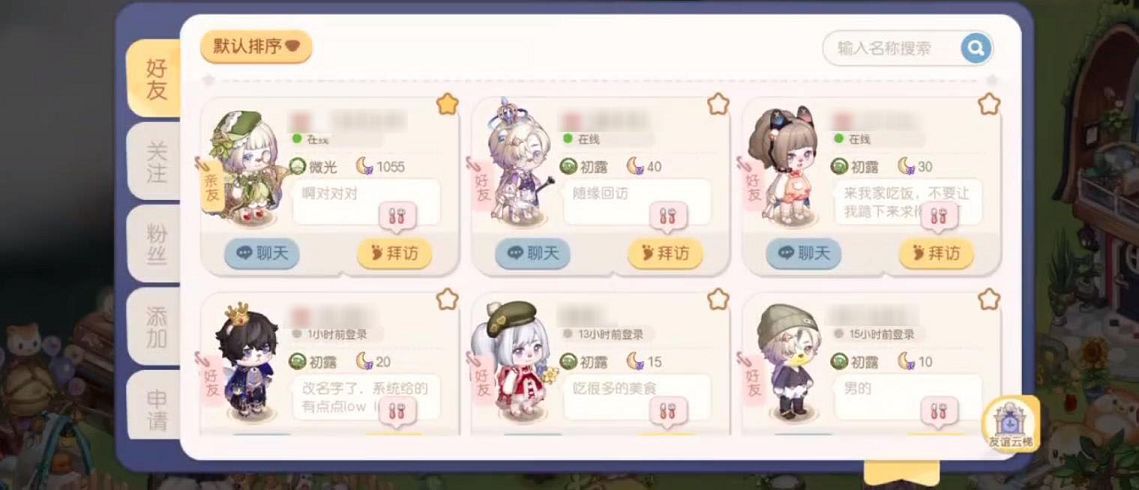Click 聊天 button on 微光 friend card
Screen dimensions: 1139x490
(262, 253)
